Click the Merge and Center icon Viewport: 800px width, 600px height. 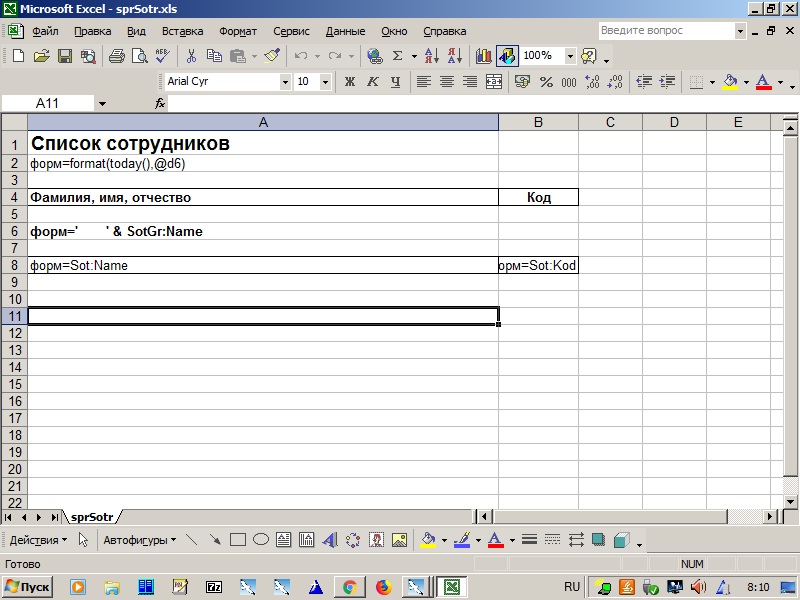click(x=493, y=82)
